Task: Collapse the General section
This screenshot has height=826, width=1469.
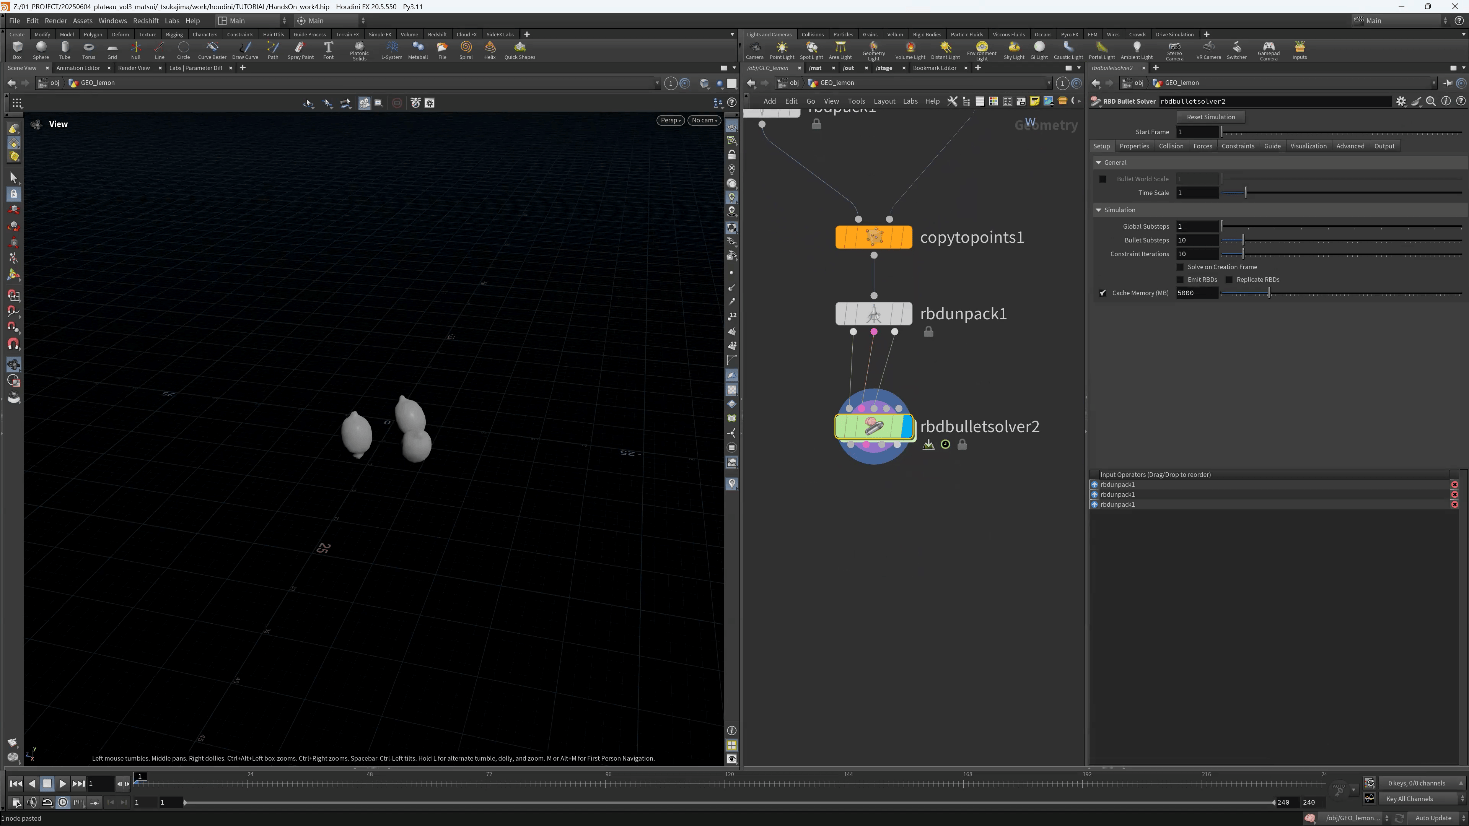Action: click(x=1099, y=162)
